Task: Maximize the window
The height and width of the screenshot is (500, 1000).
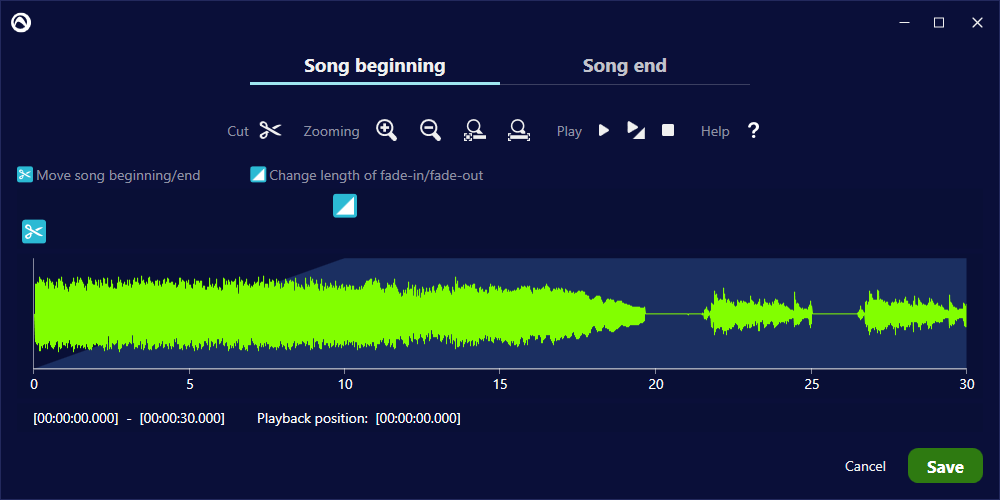Action: click(939, 22)
